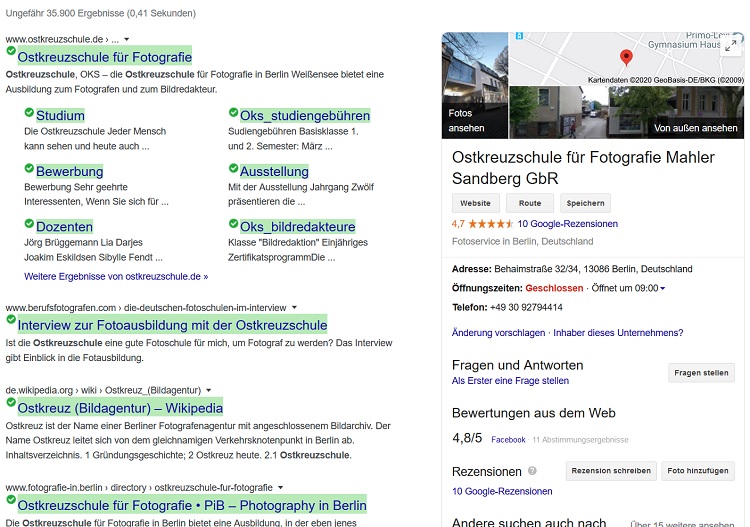750x527 pixels.
Task: Click checkmark icon before Oks_studiengebühren
Action: click(x=233, y=112)
